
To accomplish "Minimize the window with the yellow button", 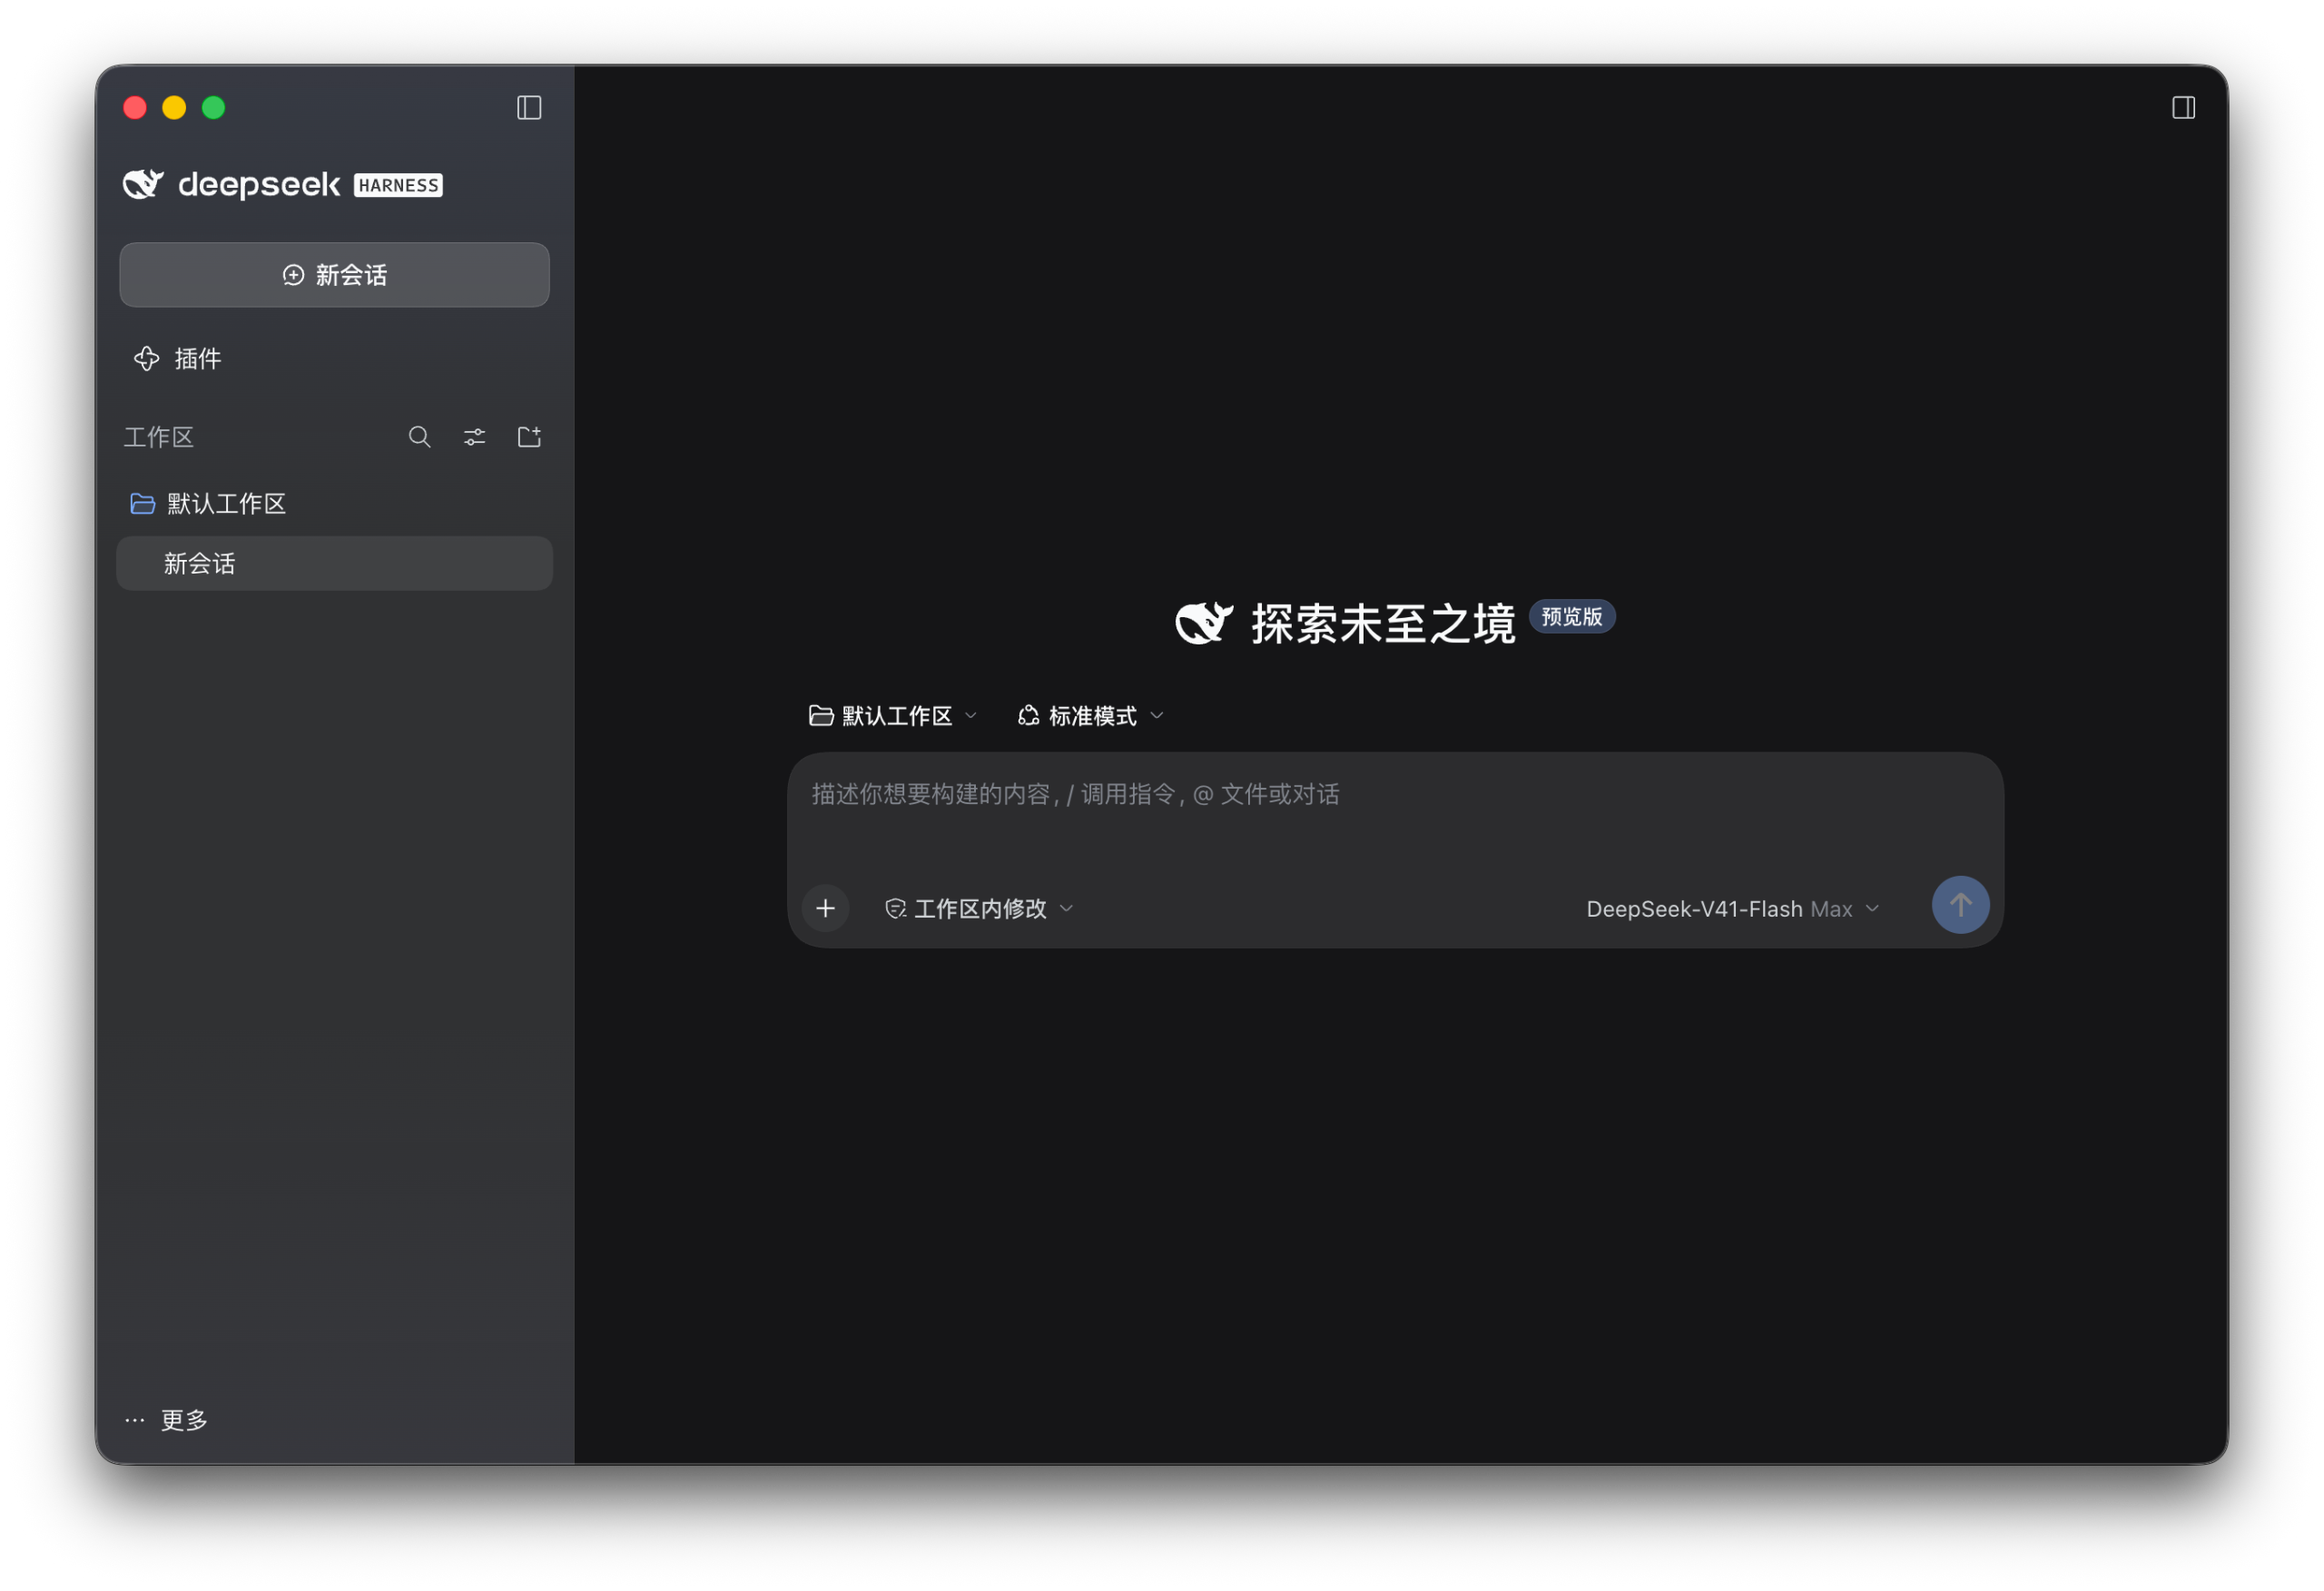I will coord(174,107).
